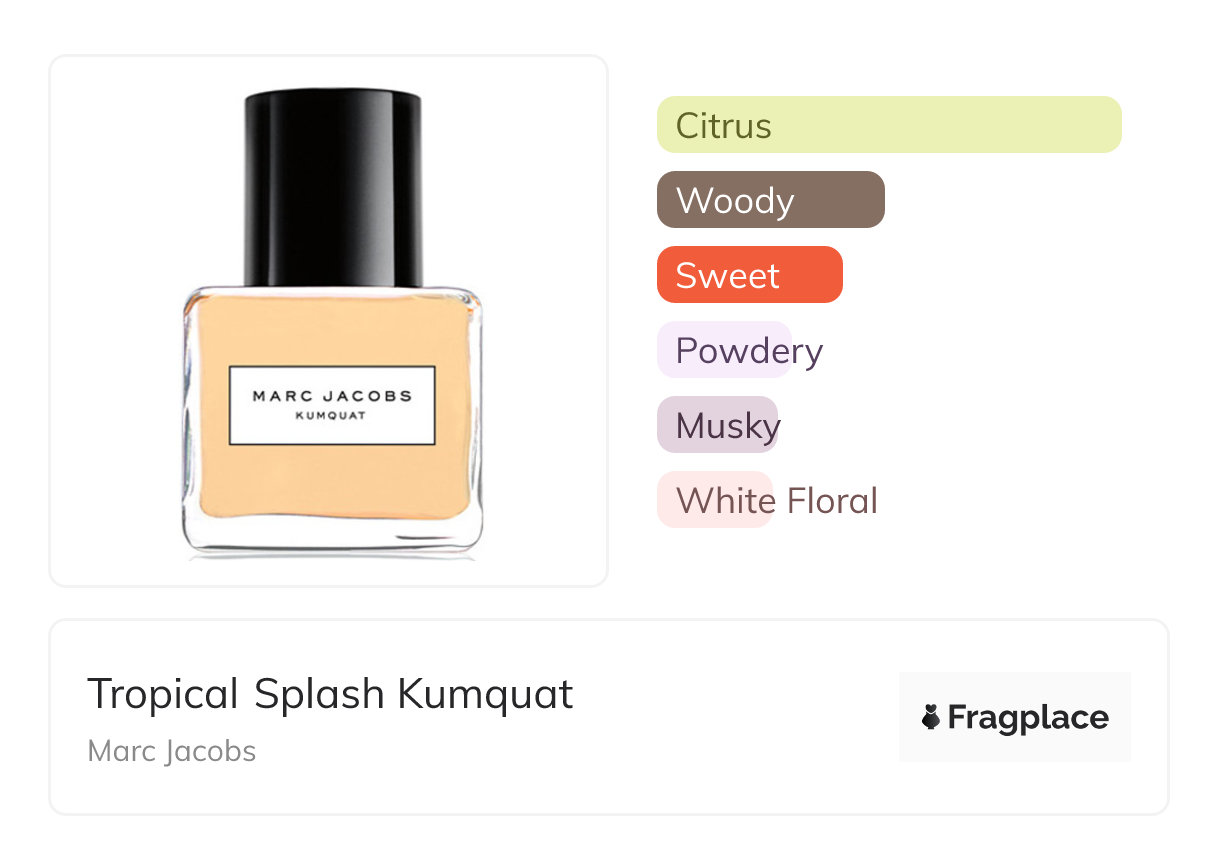This screenshot has width=1218, height=864.
Task: Click the pink White Floral accord bar
Action: (x=715, y=500)
